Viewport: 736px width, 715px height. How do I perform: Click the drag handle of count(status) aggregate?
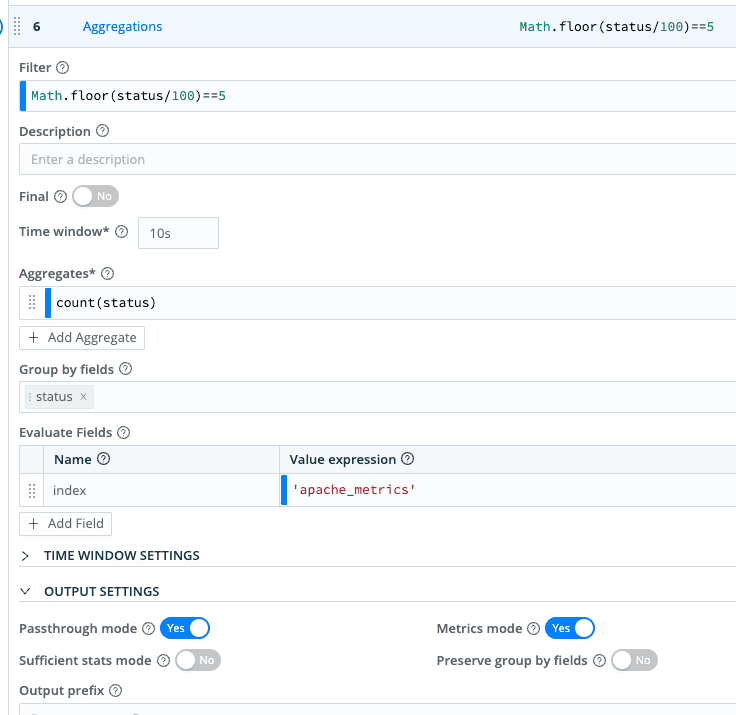[x=32, y=303]
